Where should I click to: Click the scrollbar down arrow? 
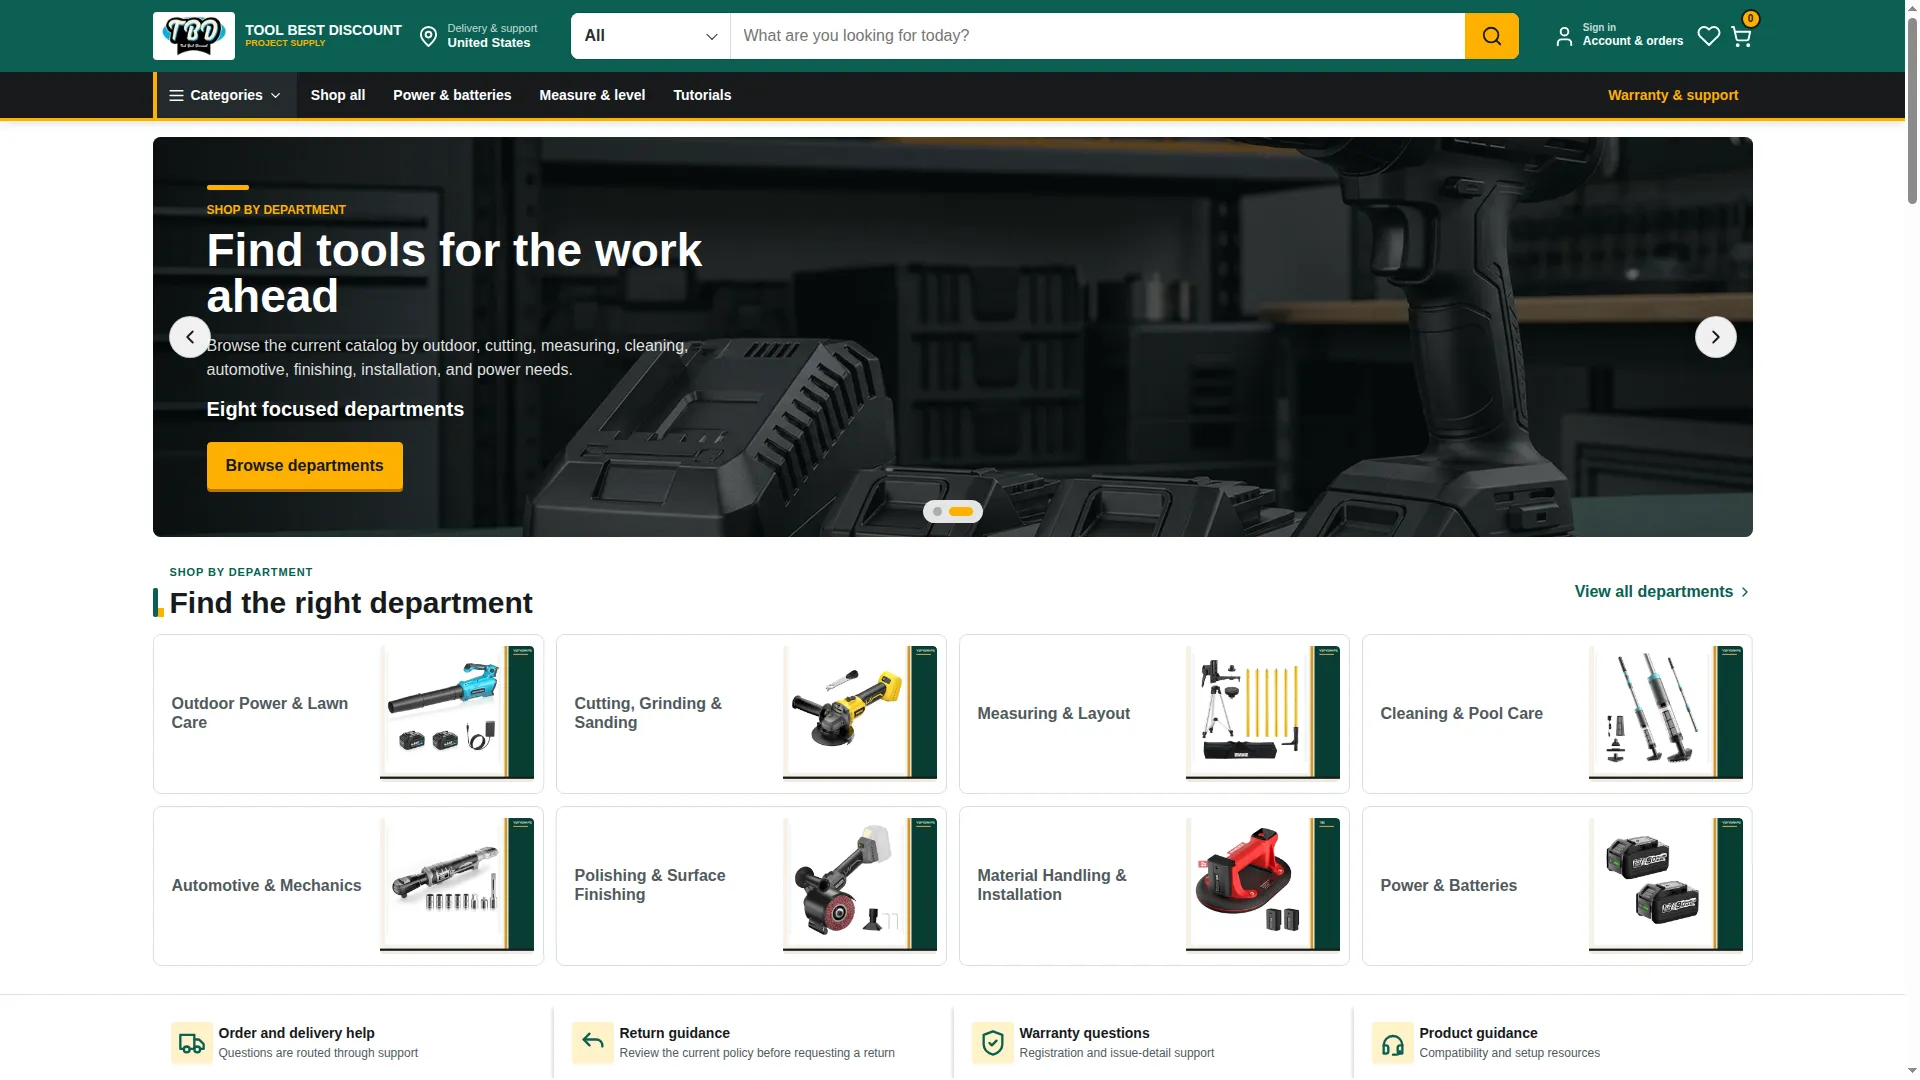point(1912,1071)
